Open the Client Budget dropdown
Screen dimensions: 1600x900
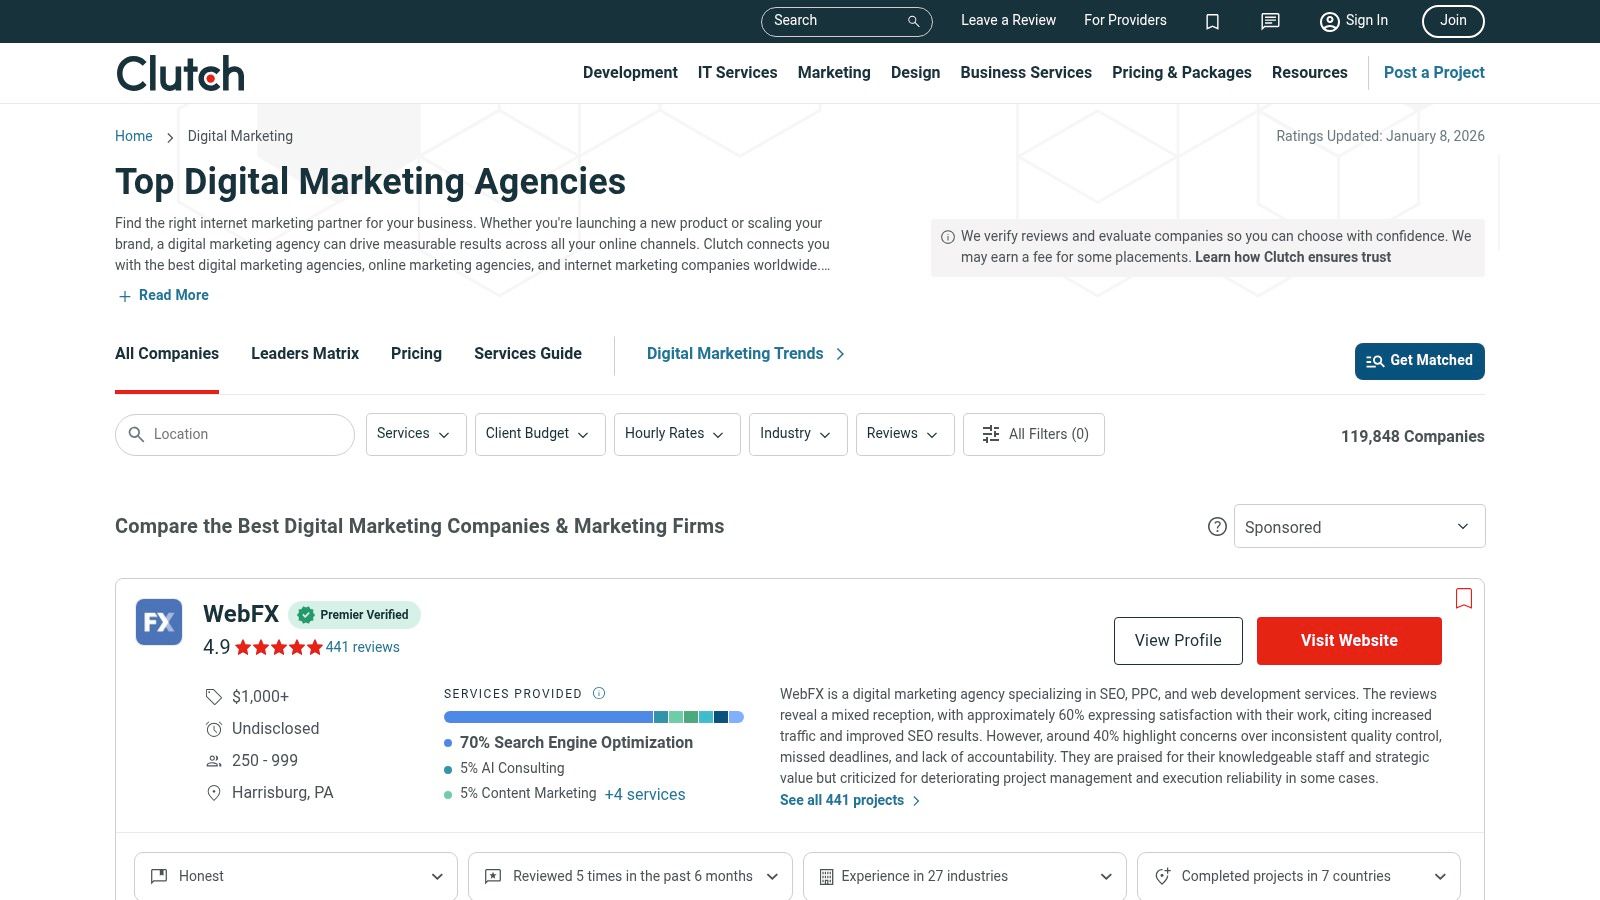539,434
